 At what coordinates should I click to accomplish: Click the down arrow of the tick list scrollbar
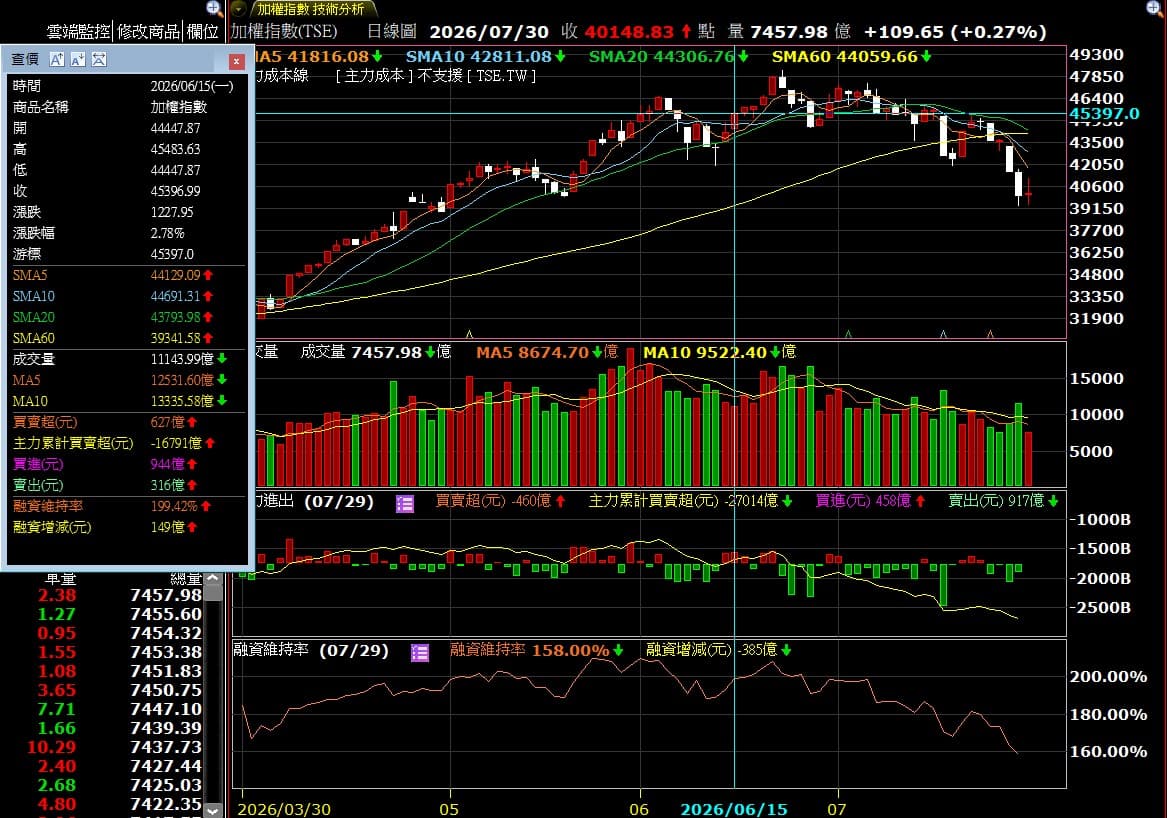coord(213,810)
